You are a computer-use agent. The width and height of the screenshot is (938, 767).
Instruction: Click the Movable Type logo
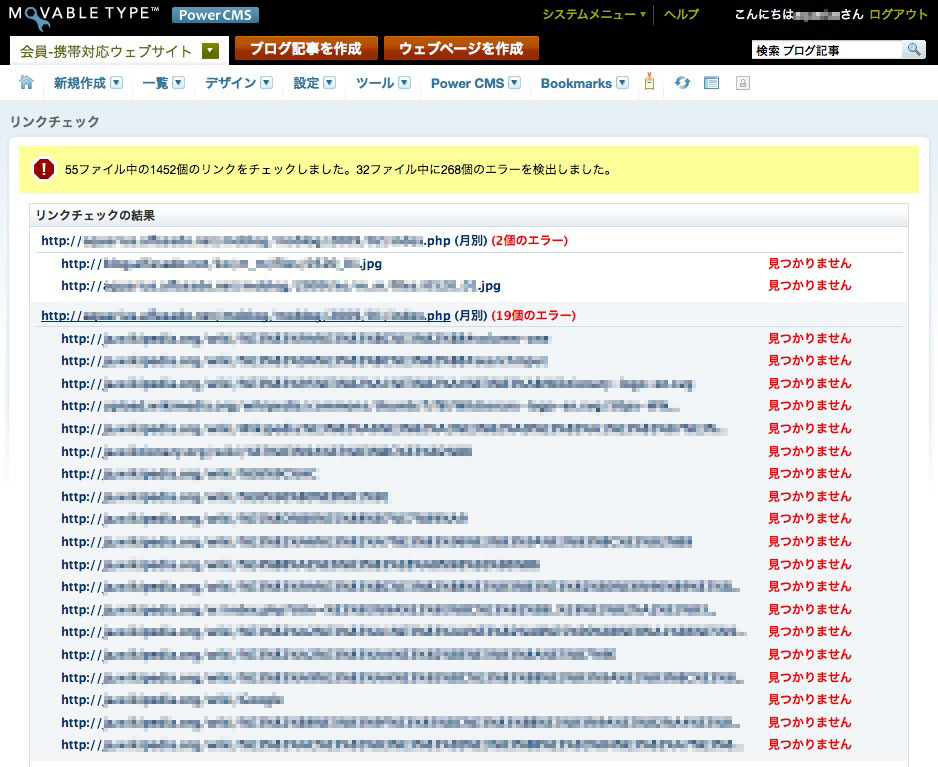[84, 16]
